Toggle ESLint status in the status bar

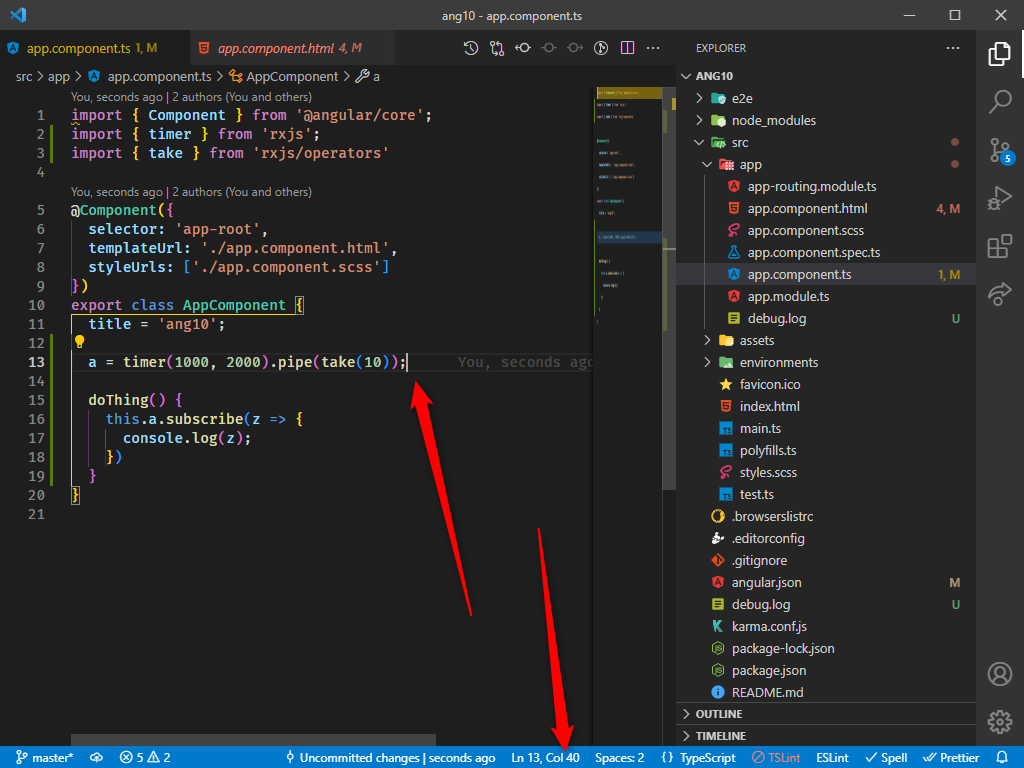pyautogui.click(x=832, y=757)
